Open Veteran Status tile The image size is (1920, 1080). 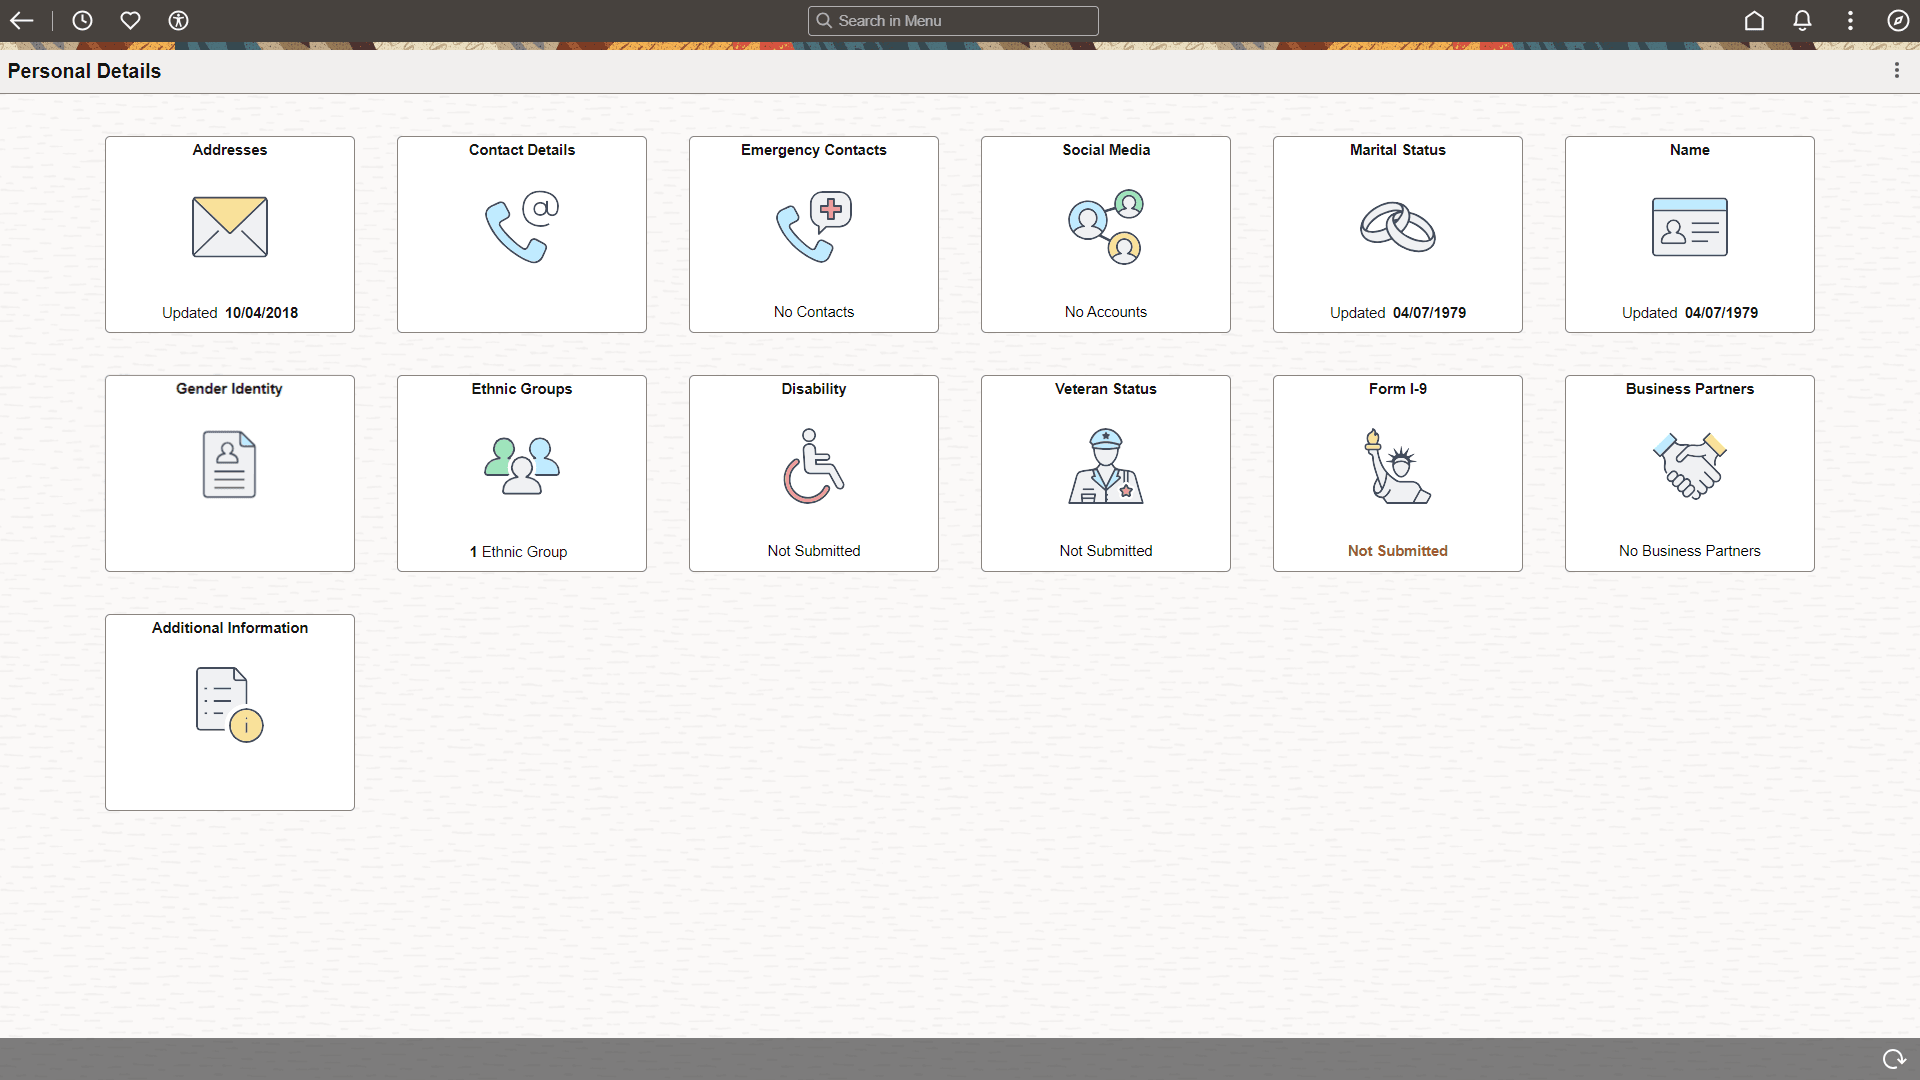1106,473
